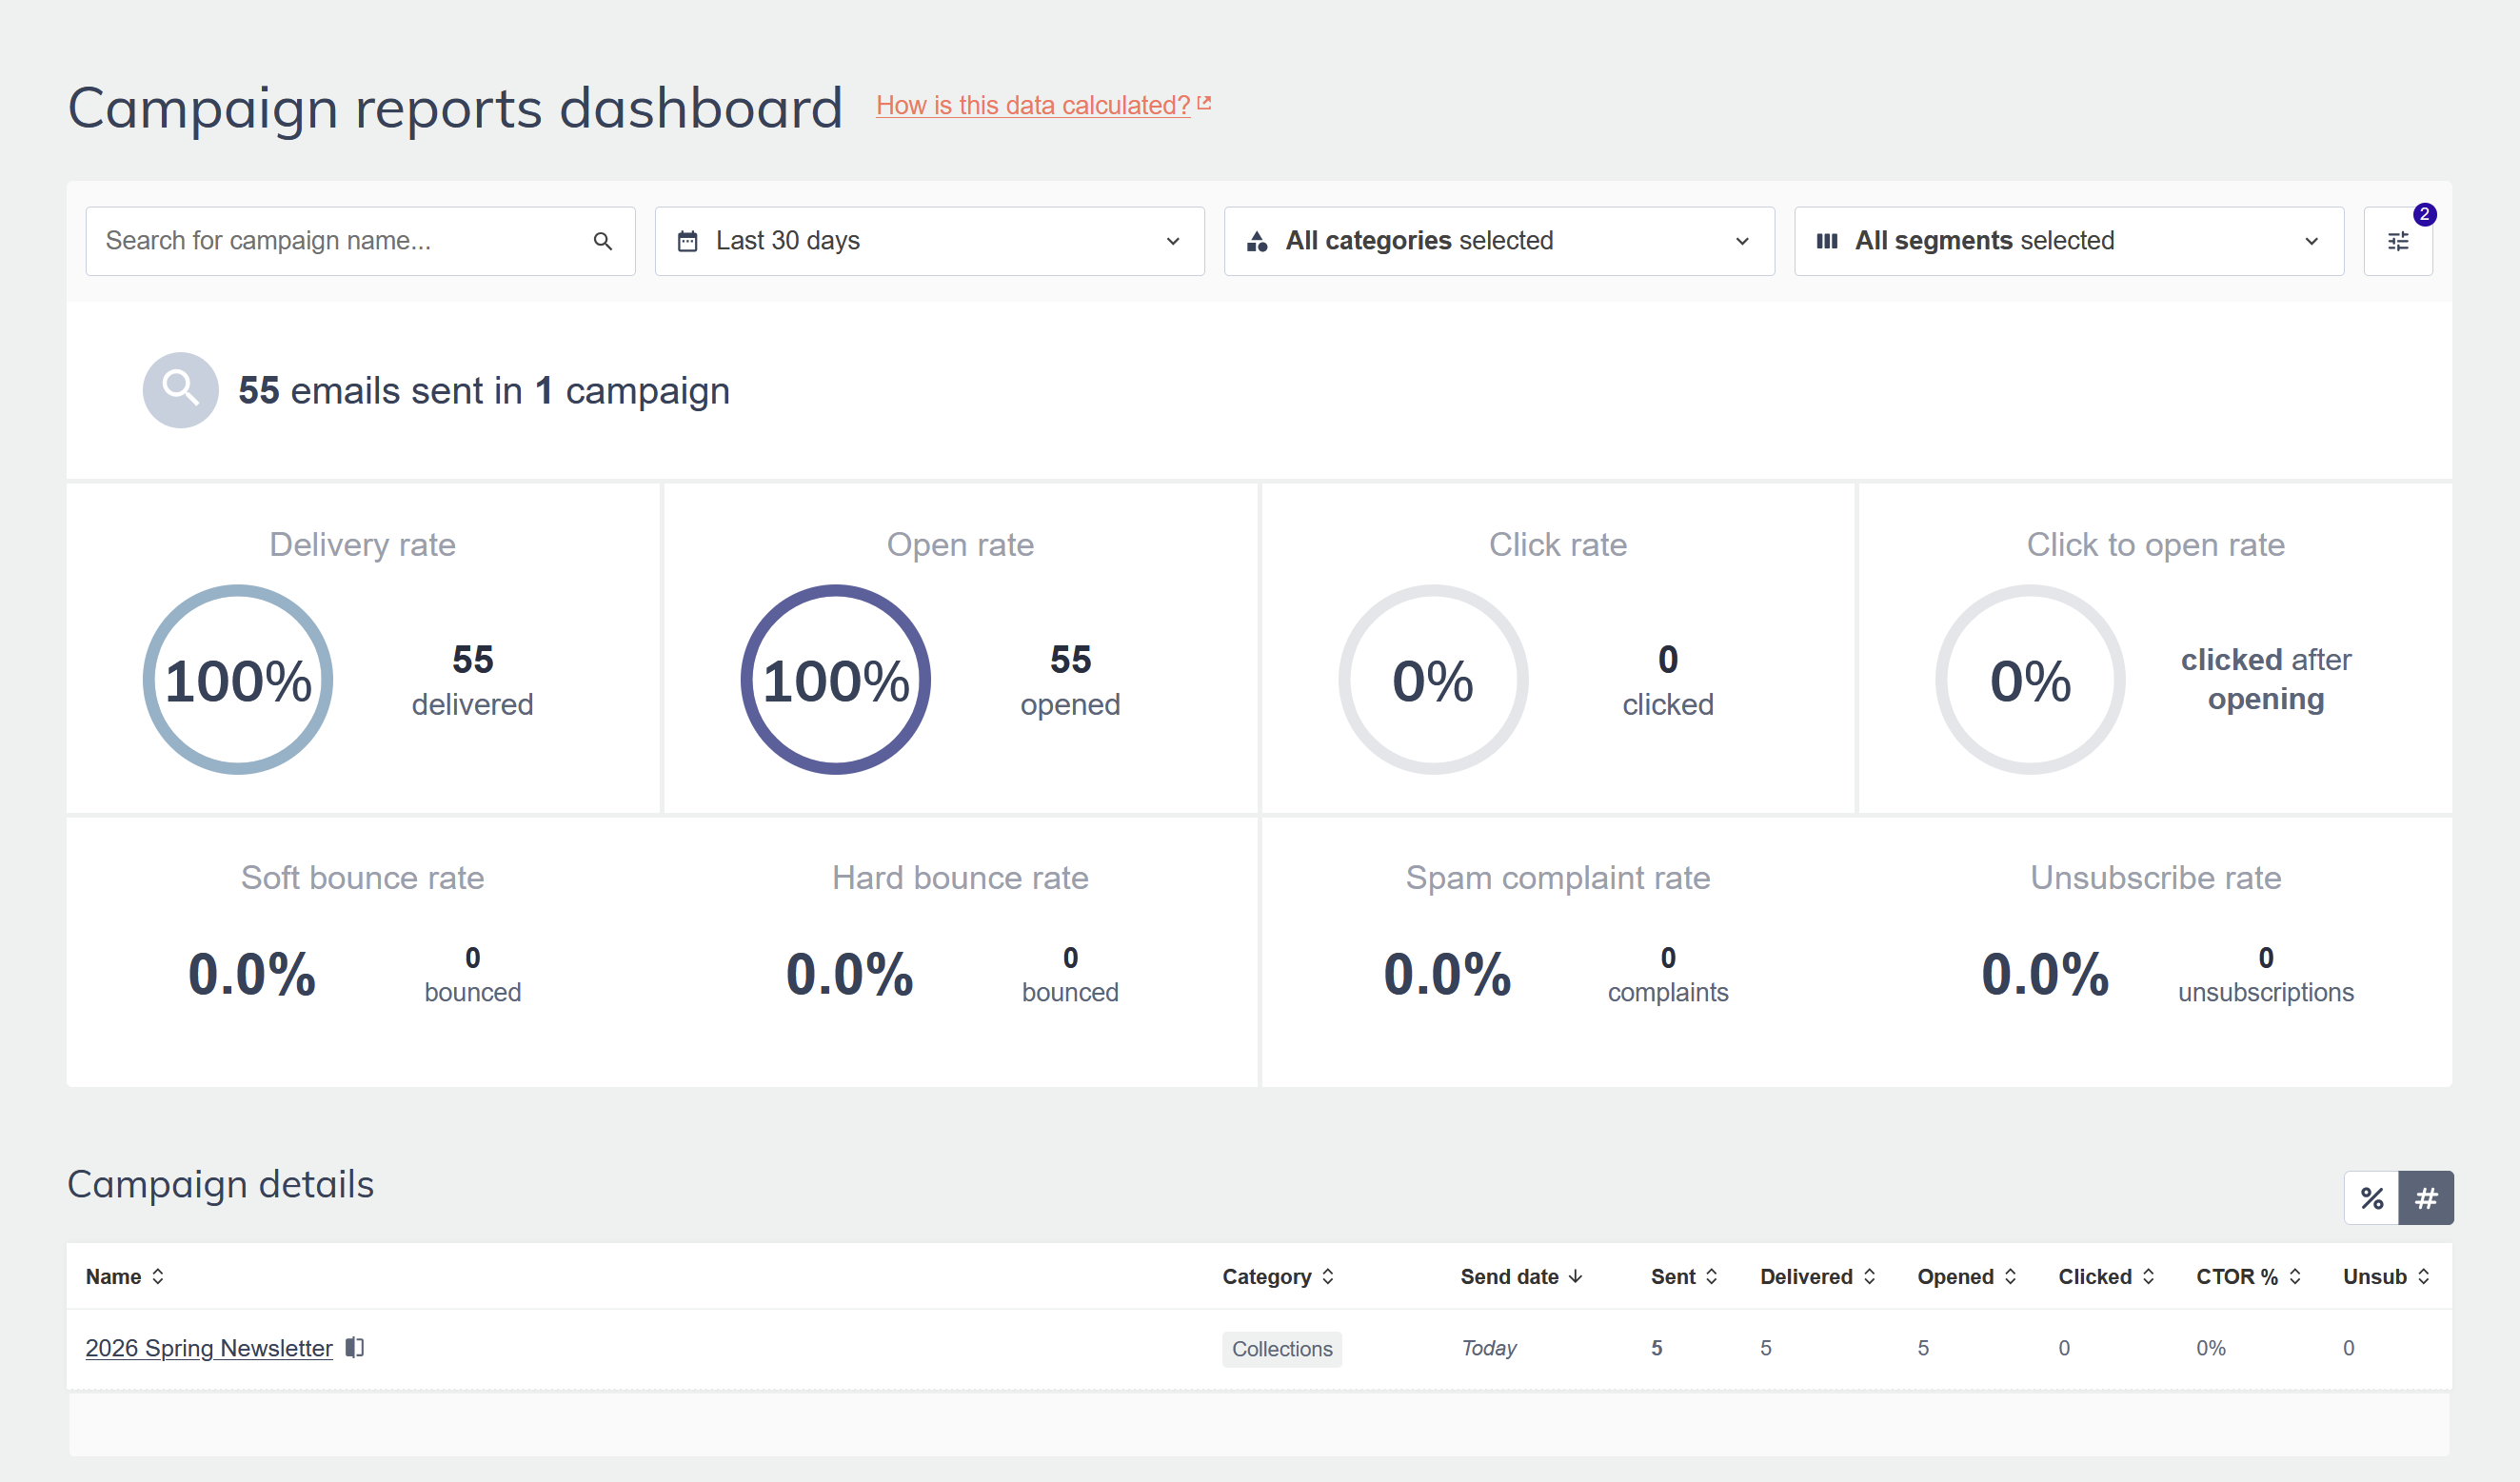Click the search magnifier icon in campaign search
The height and width of the screenshot is (1482, 2520).
[x=602, y=241]
